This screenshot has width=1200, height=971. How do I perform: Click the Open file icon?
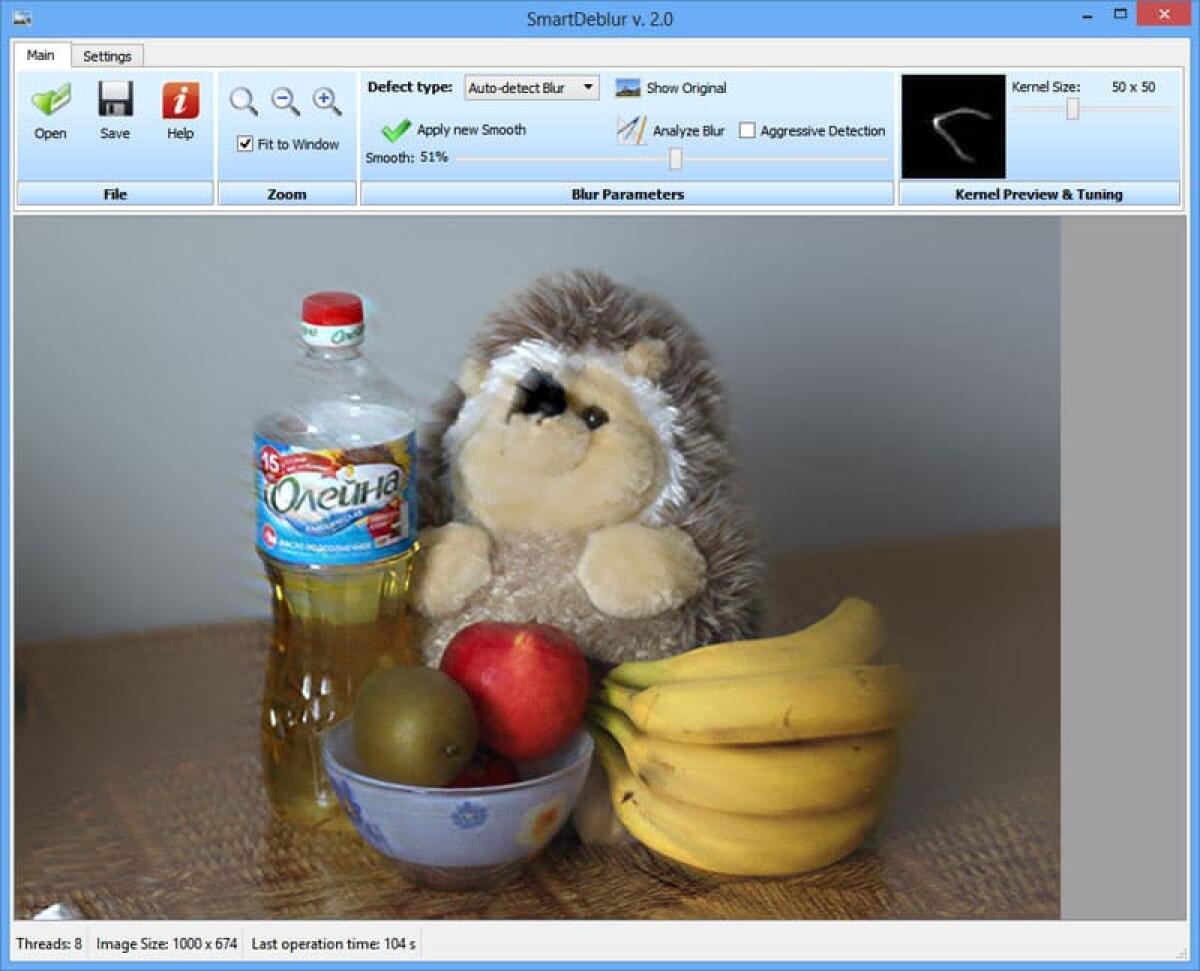coord(50,101)
